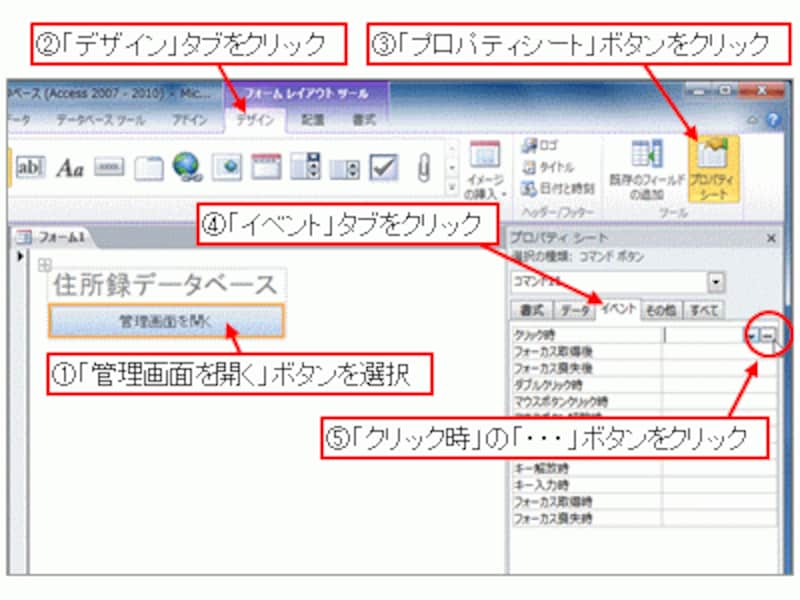
Task: Select the check box control icon
Action: coord(384,167)
